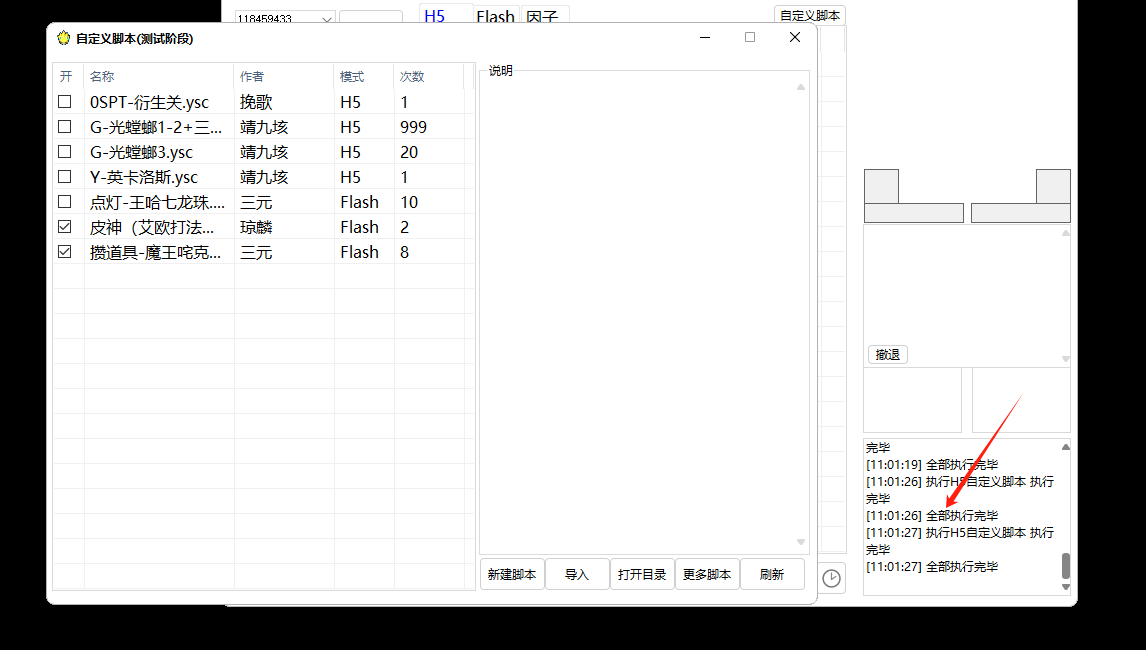
Task: Click the 更多脚本 button
Action: 707,575
